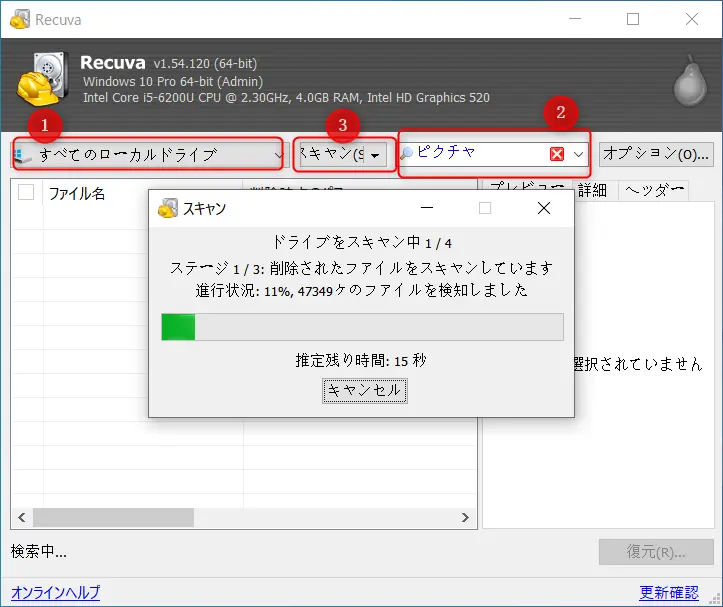This screenshot has width=723, height=607.
Task: Maximize the Recuva main window
Action: coord(633,19)
